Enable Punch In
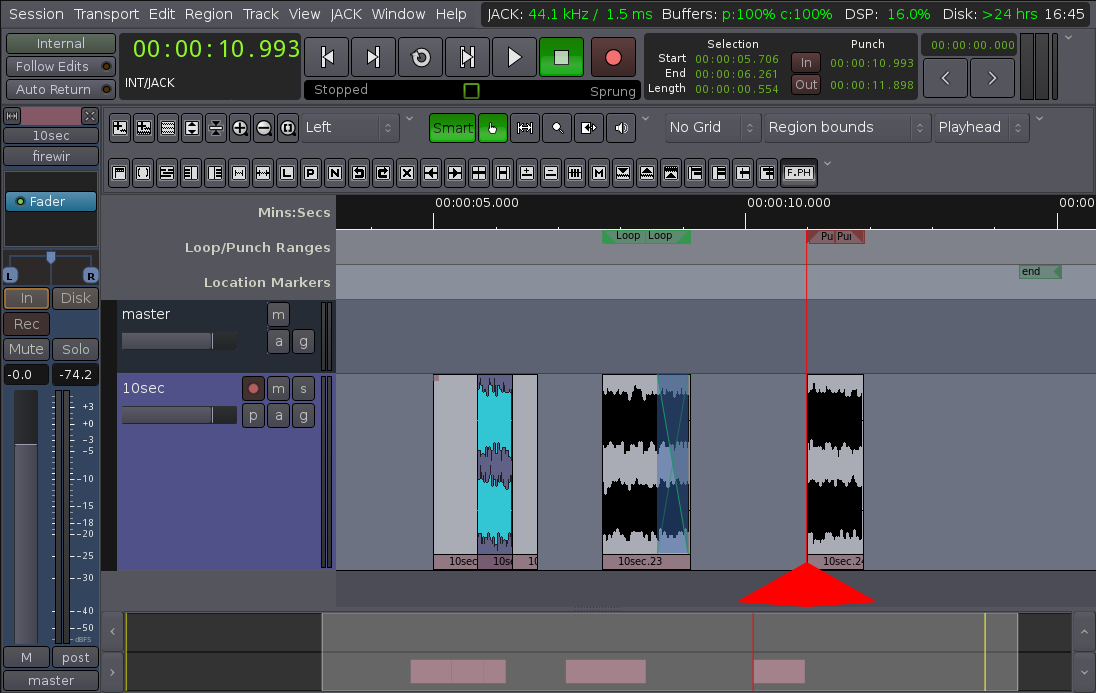 806,63
